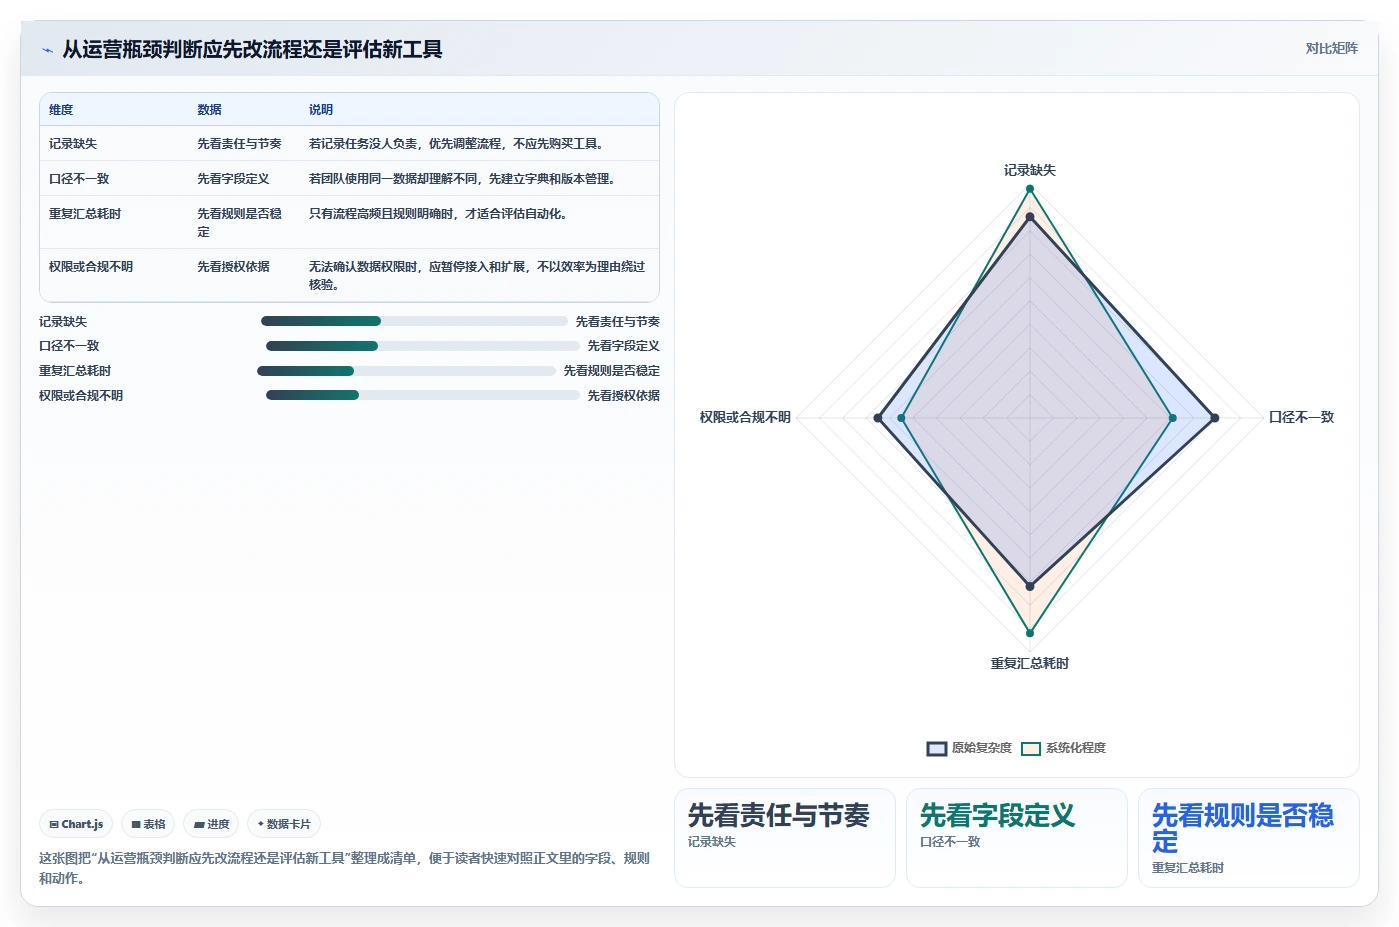This screenshot has height=927, width=1399.
Task: Click the 说明 column header
Action: [321, 110]
